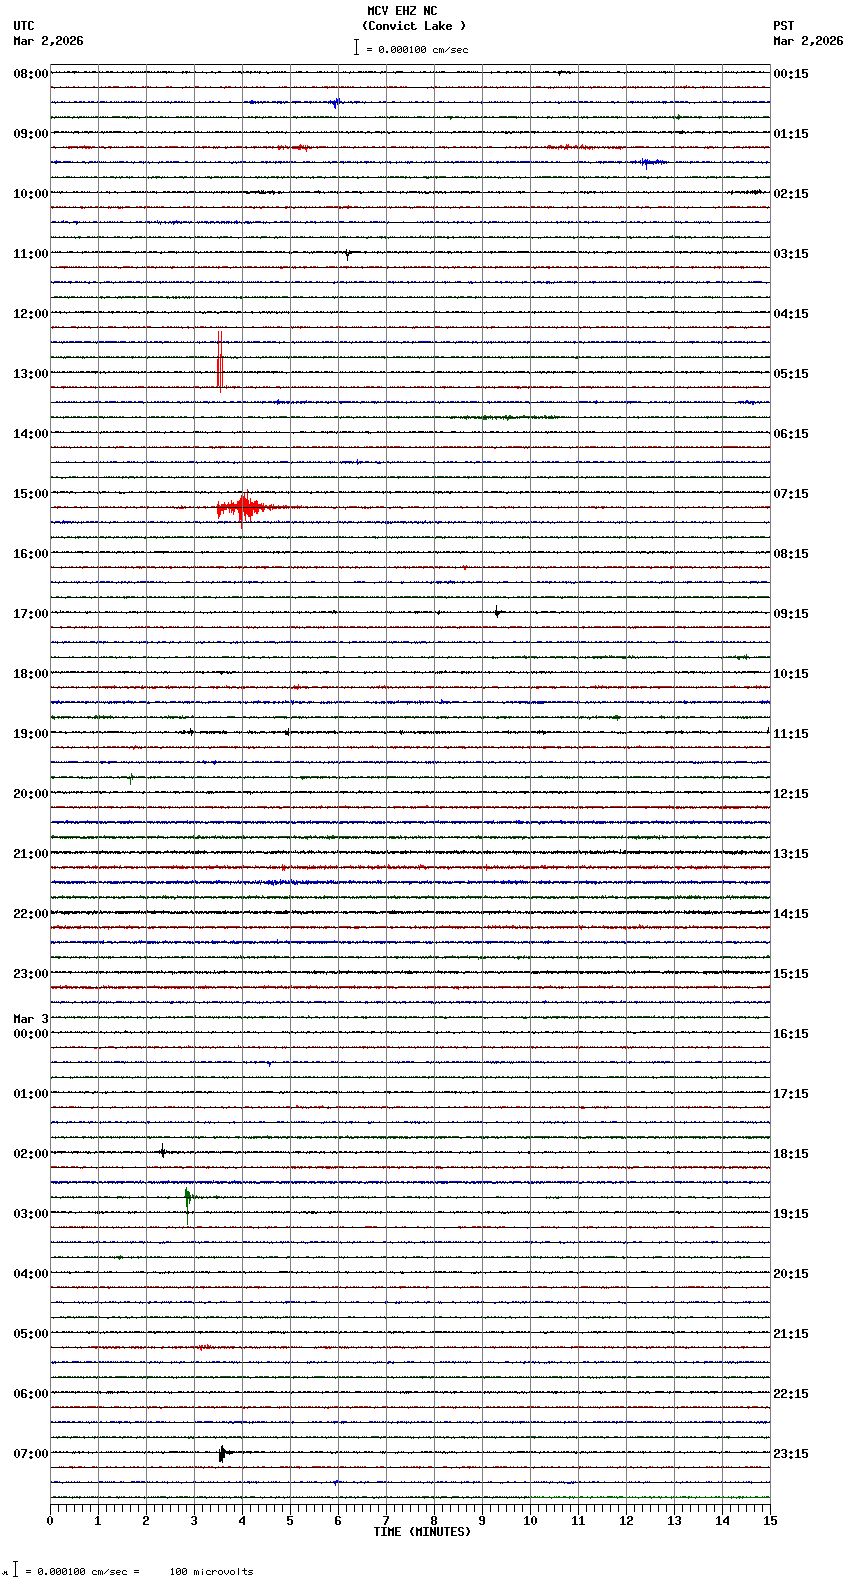Click the '10:00' UTC time label
This screenshot has height=1584, width=850.
point(31,194)
